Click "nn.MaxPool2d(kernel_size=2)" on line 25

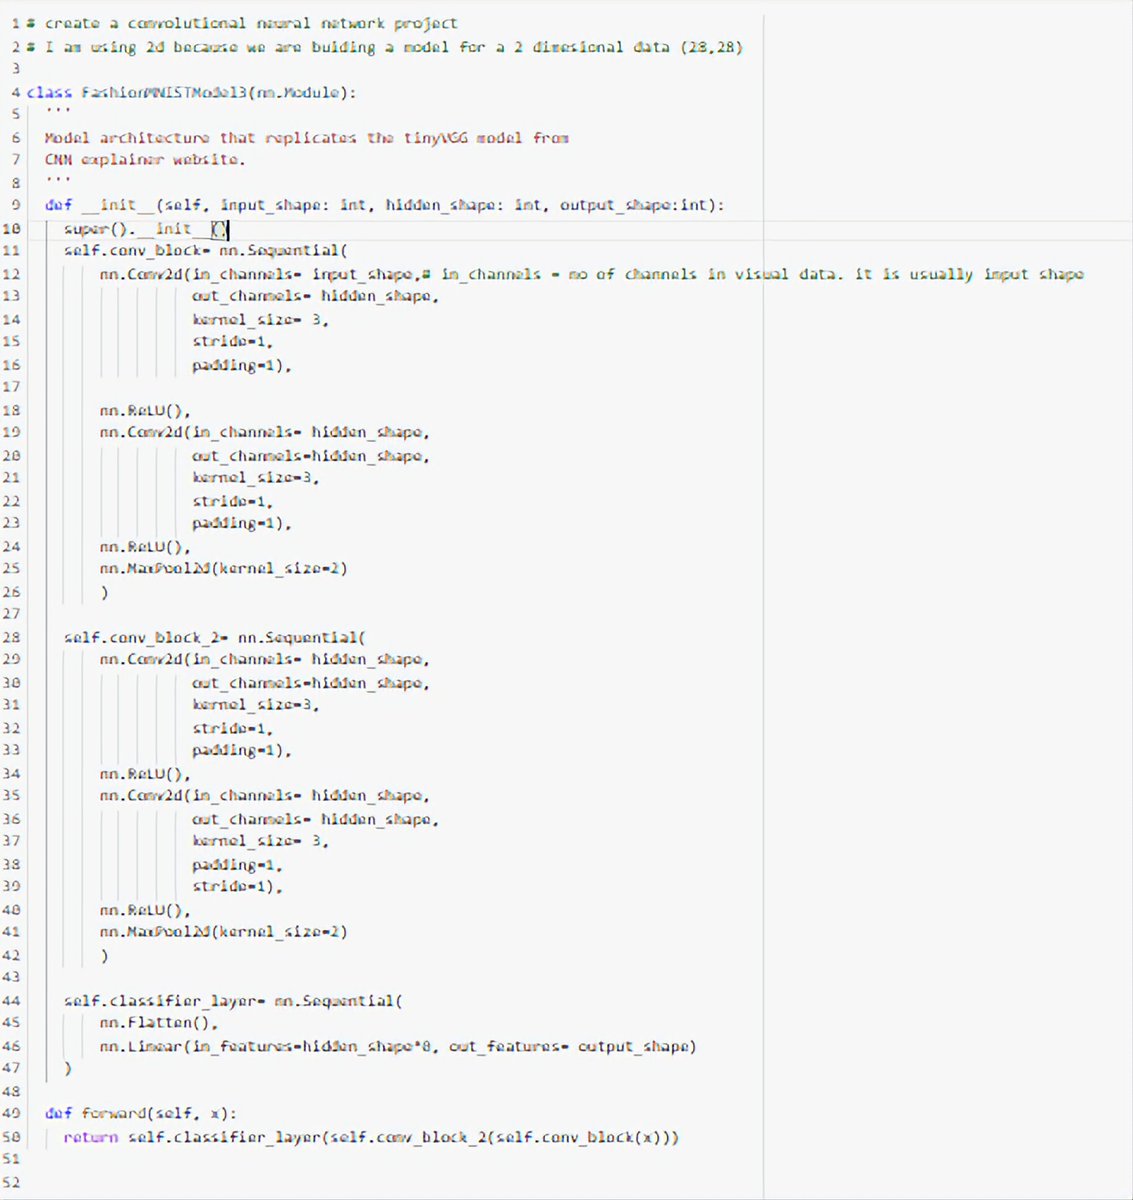(224, 569)
